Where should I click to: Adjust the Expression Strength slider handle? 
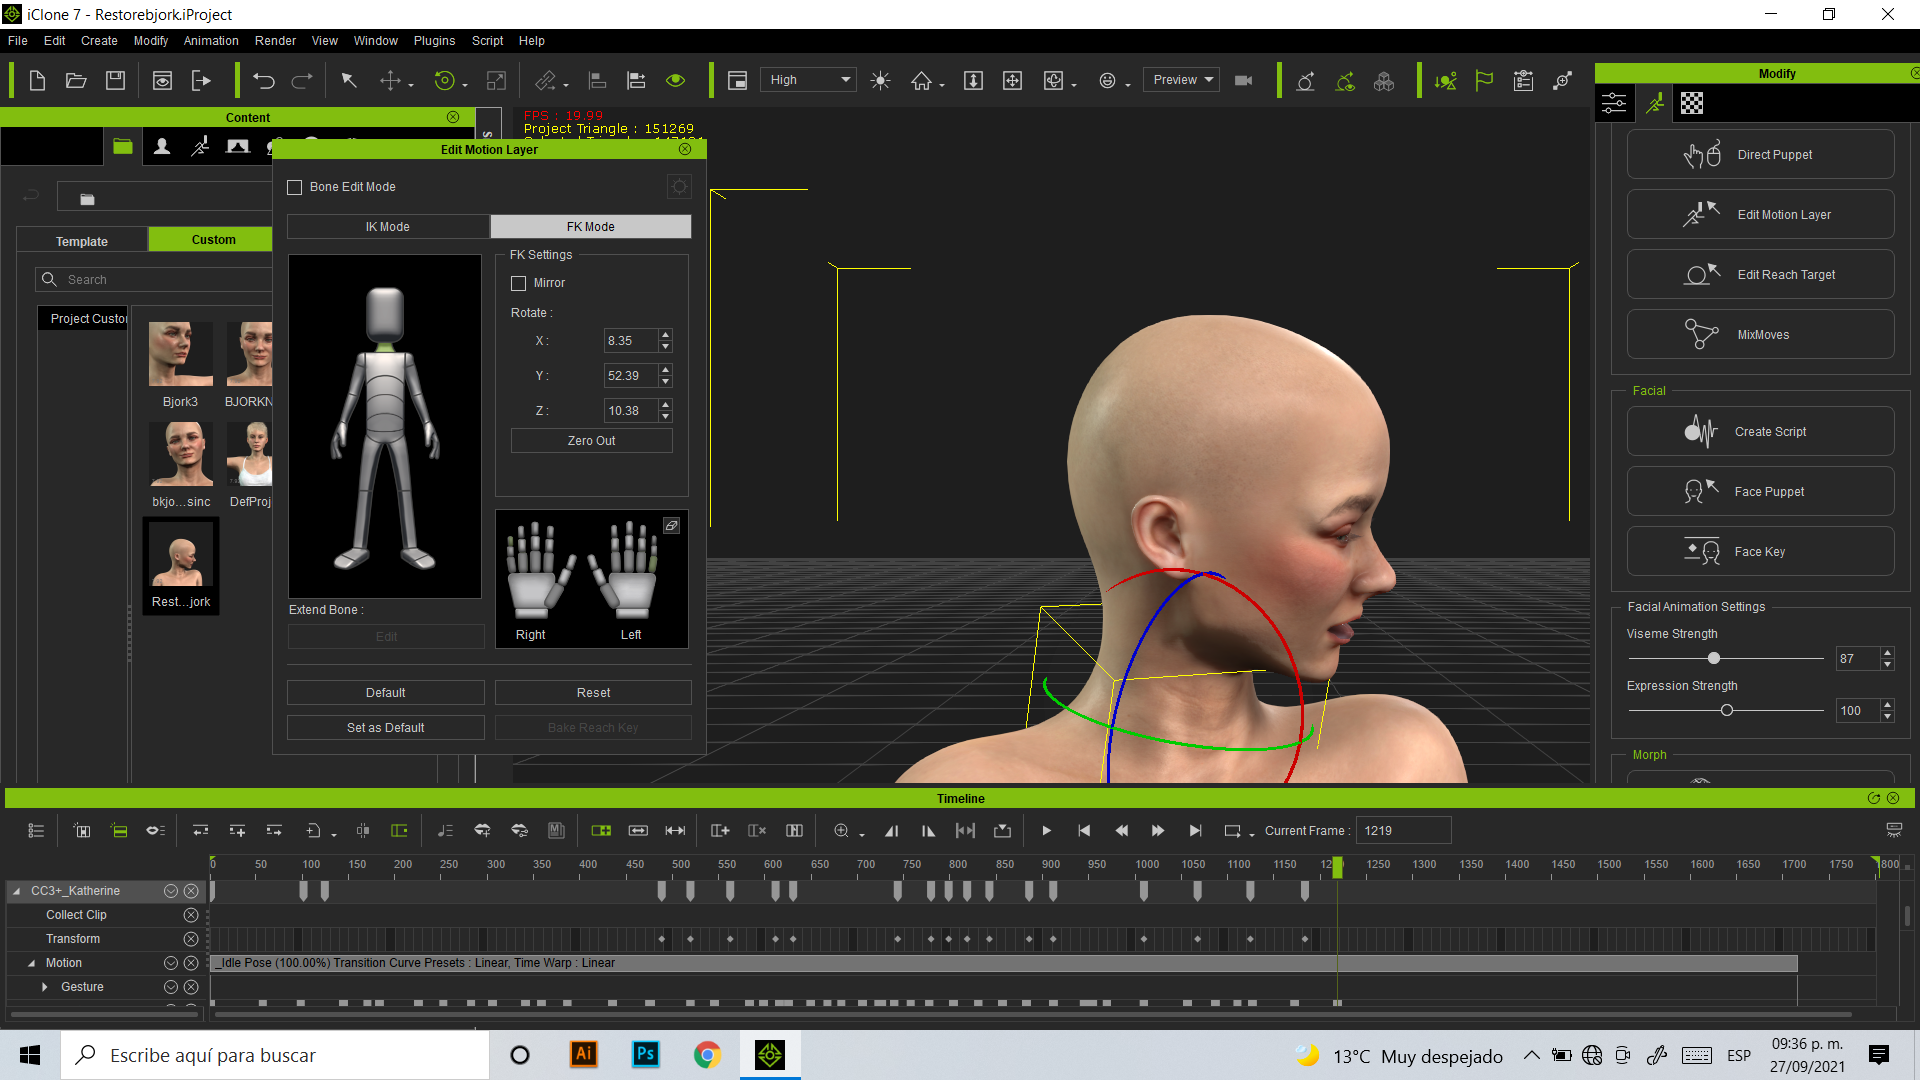1727,711
